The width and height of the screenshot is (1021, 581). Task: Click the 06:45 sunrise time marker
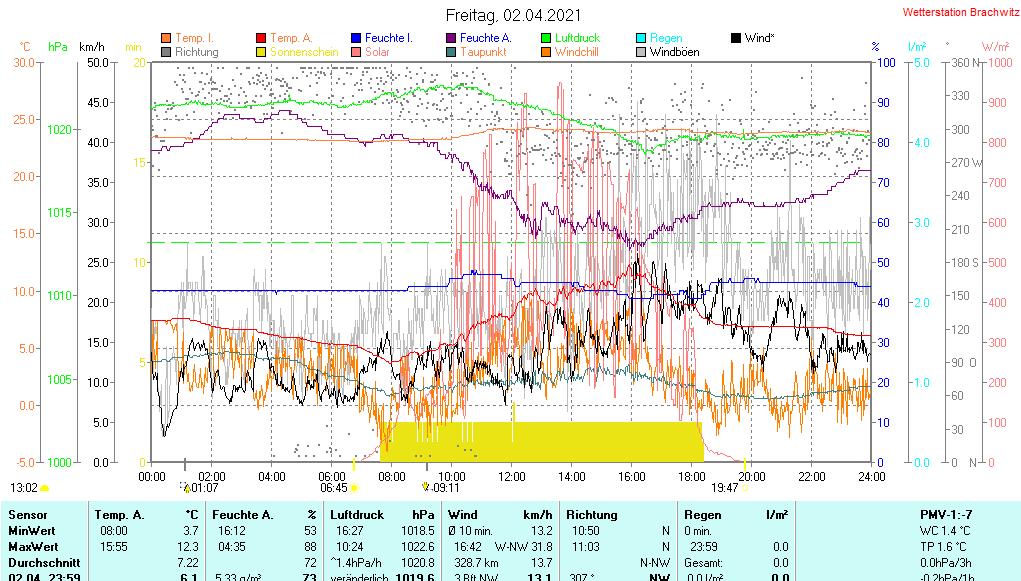[x=334, y=488]
